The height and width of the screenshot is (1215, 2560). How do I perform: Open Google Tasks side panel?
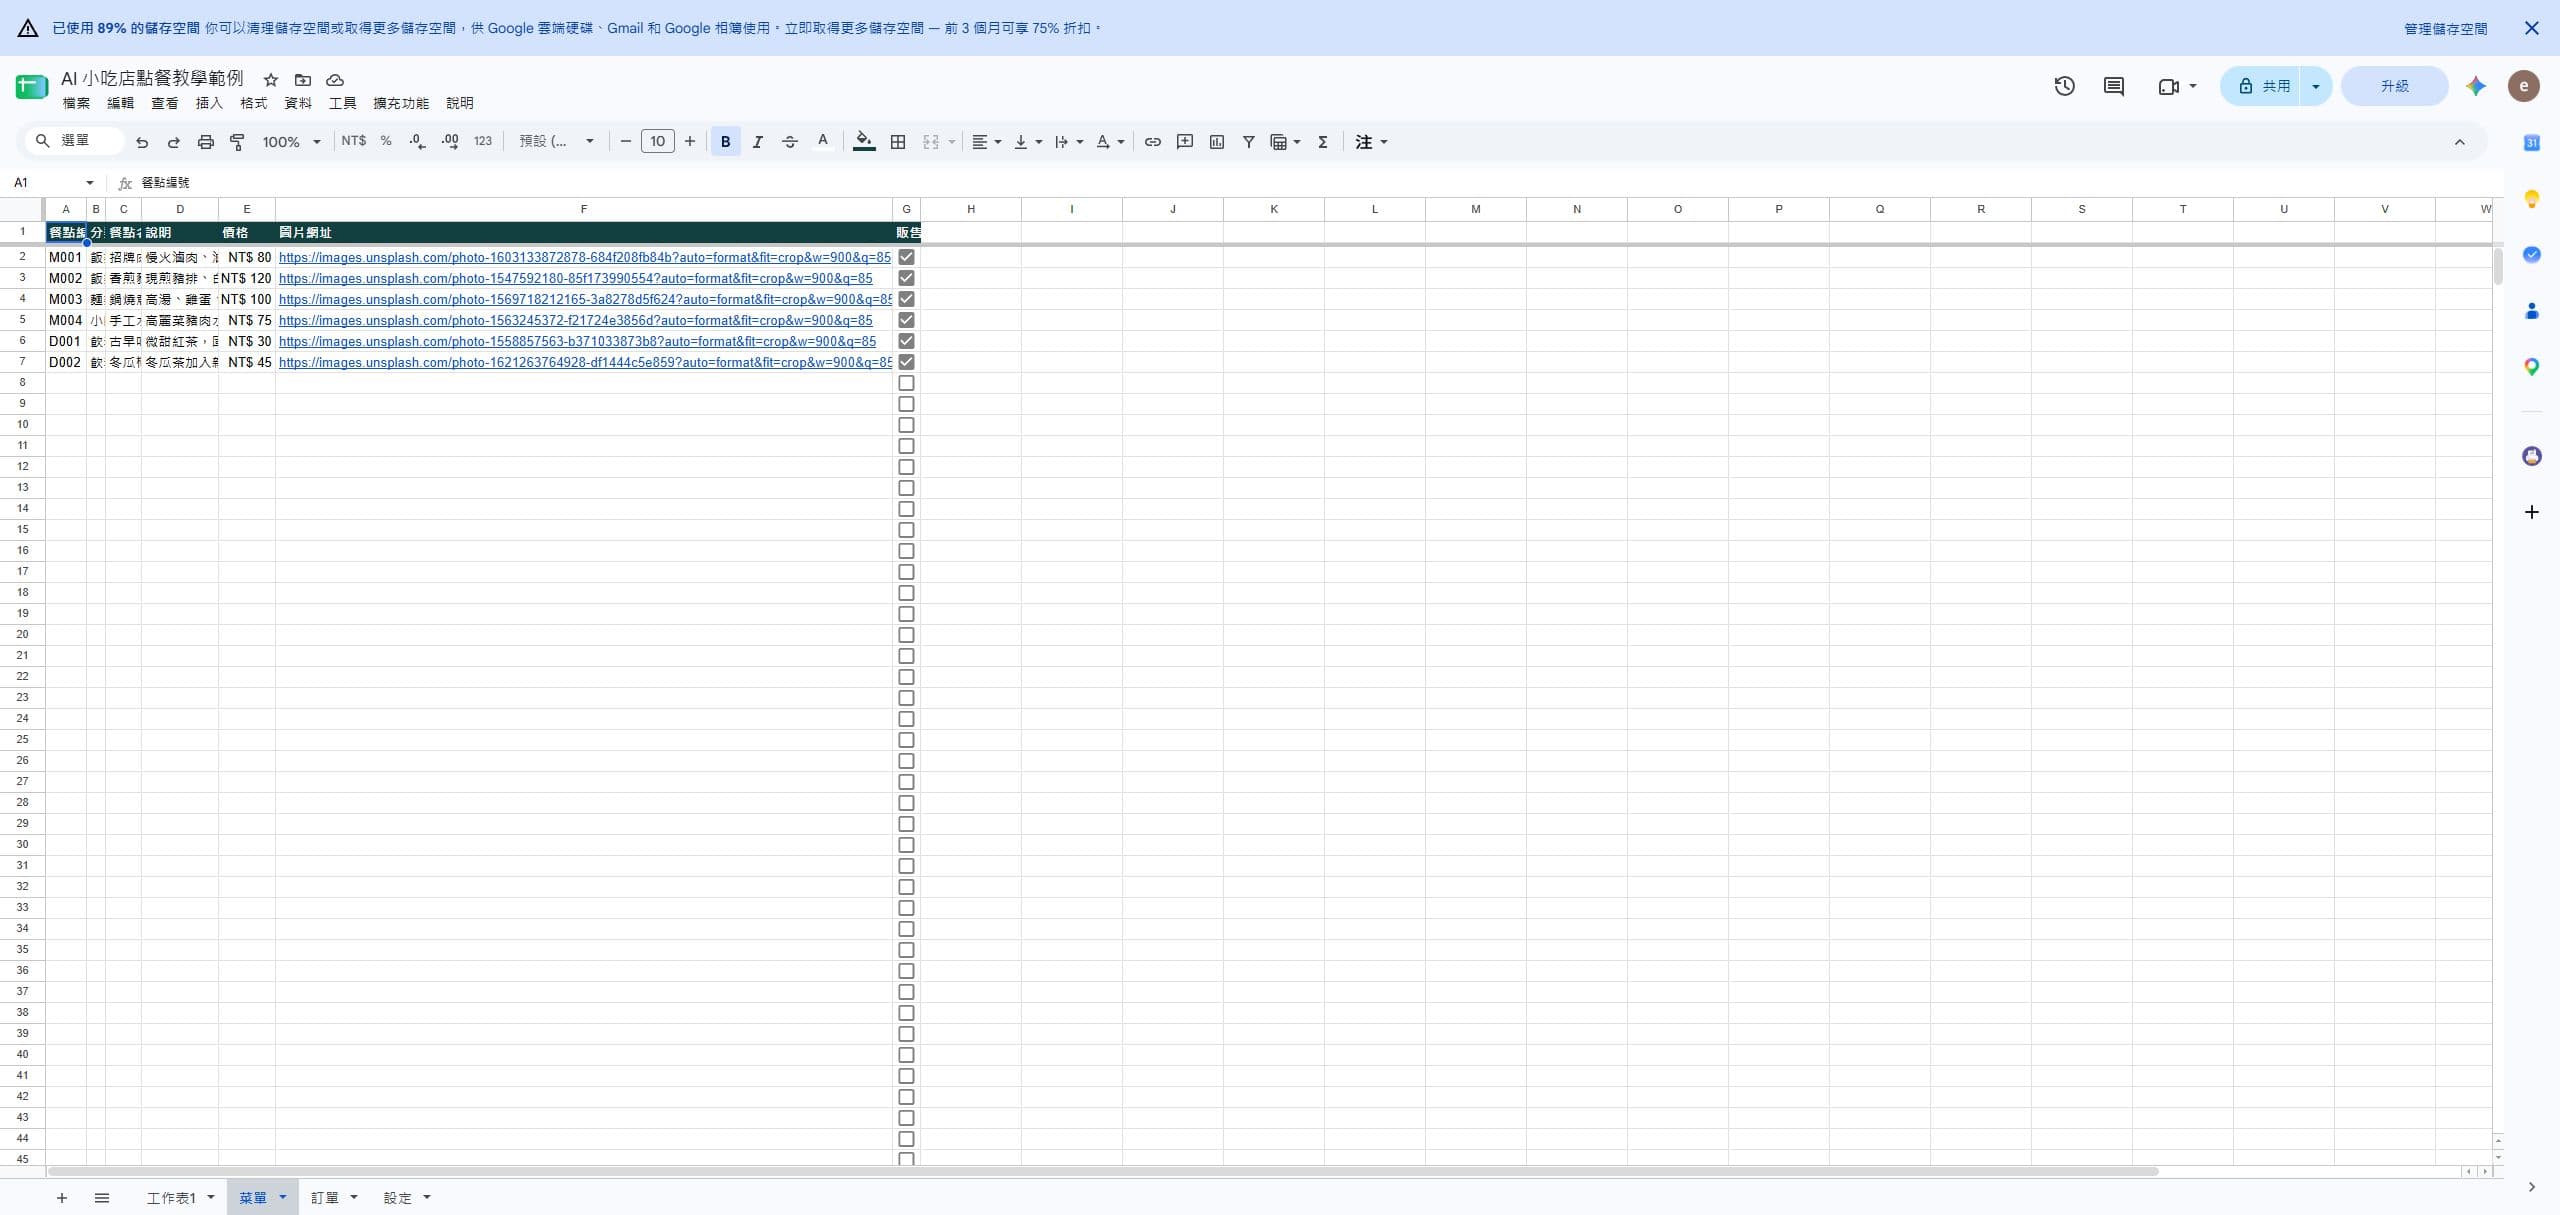click(2532, 255)
